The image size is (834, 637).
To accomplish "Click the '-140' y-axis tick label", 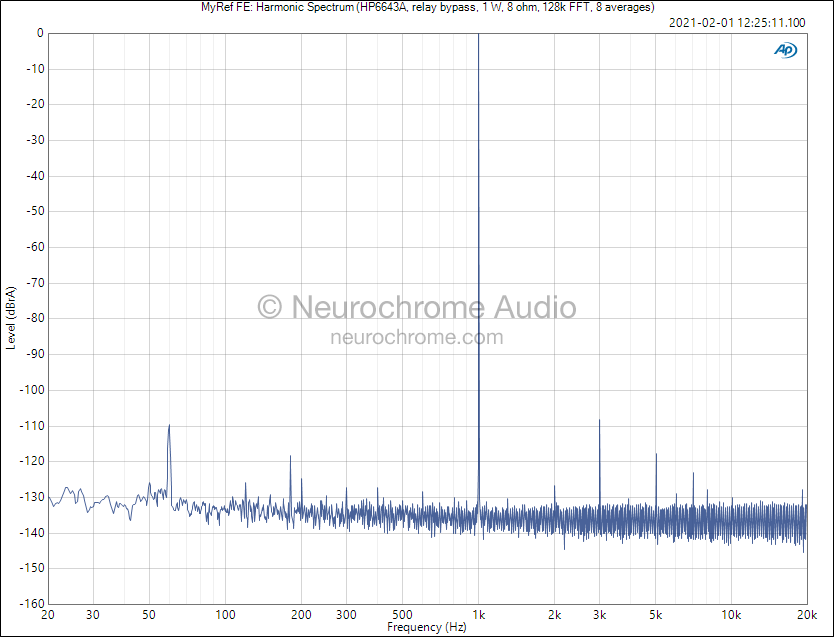I will [x=33, y=532].
